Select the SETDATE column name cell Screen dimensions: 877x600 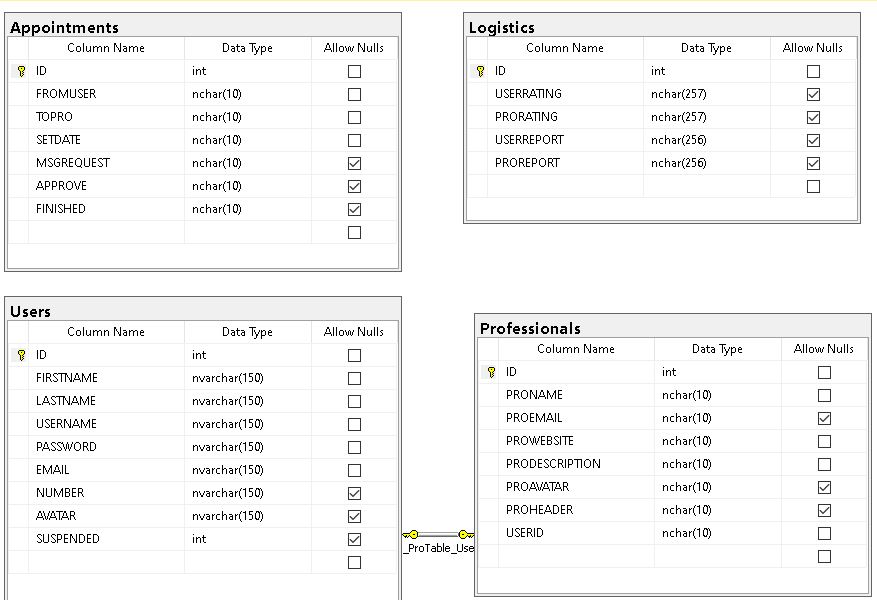tap(106, 140)
